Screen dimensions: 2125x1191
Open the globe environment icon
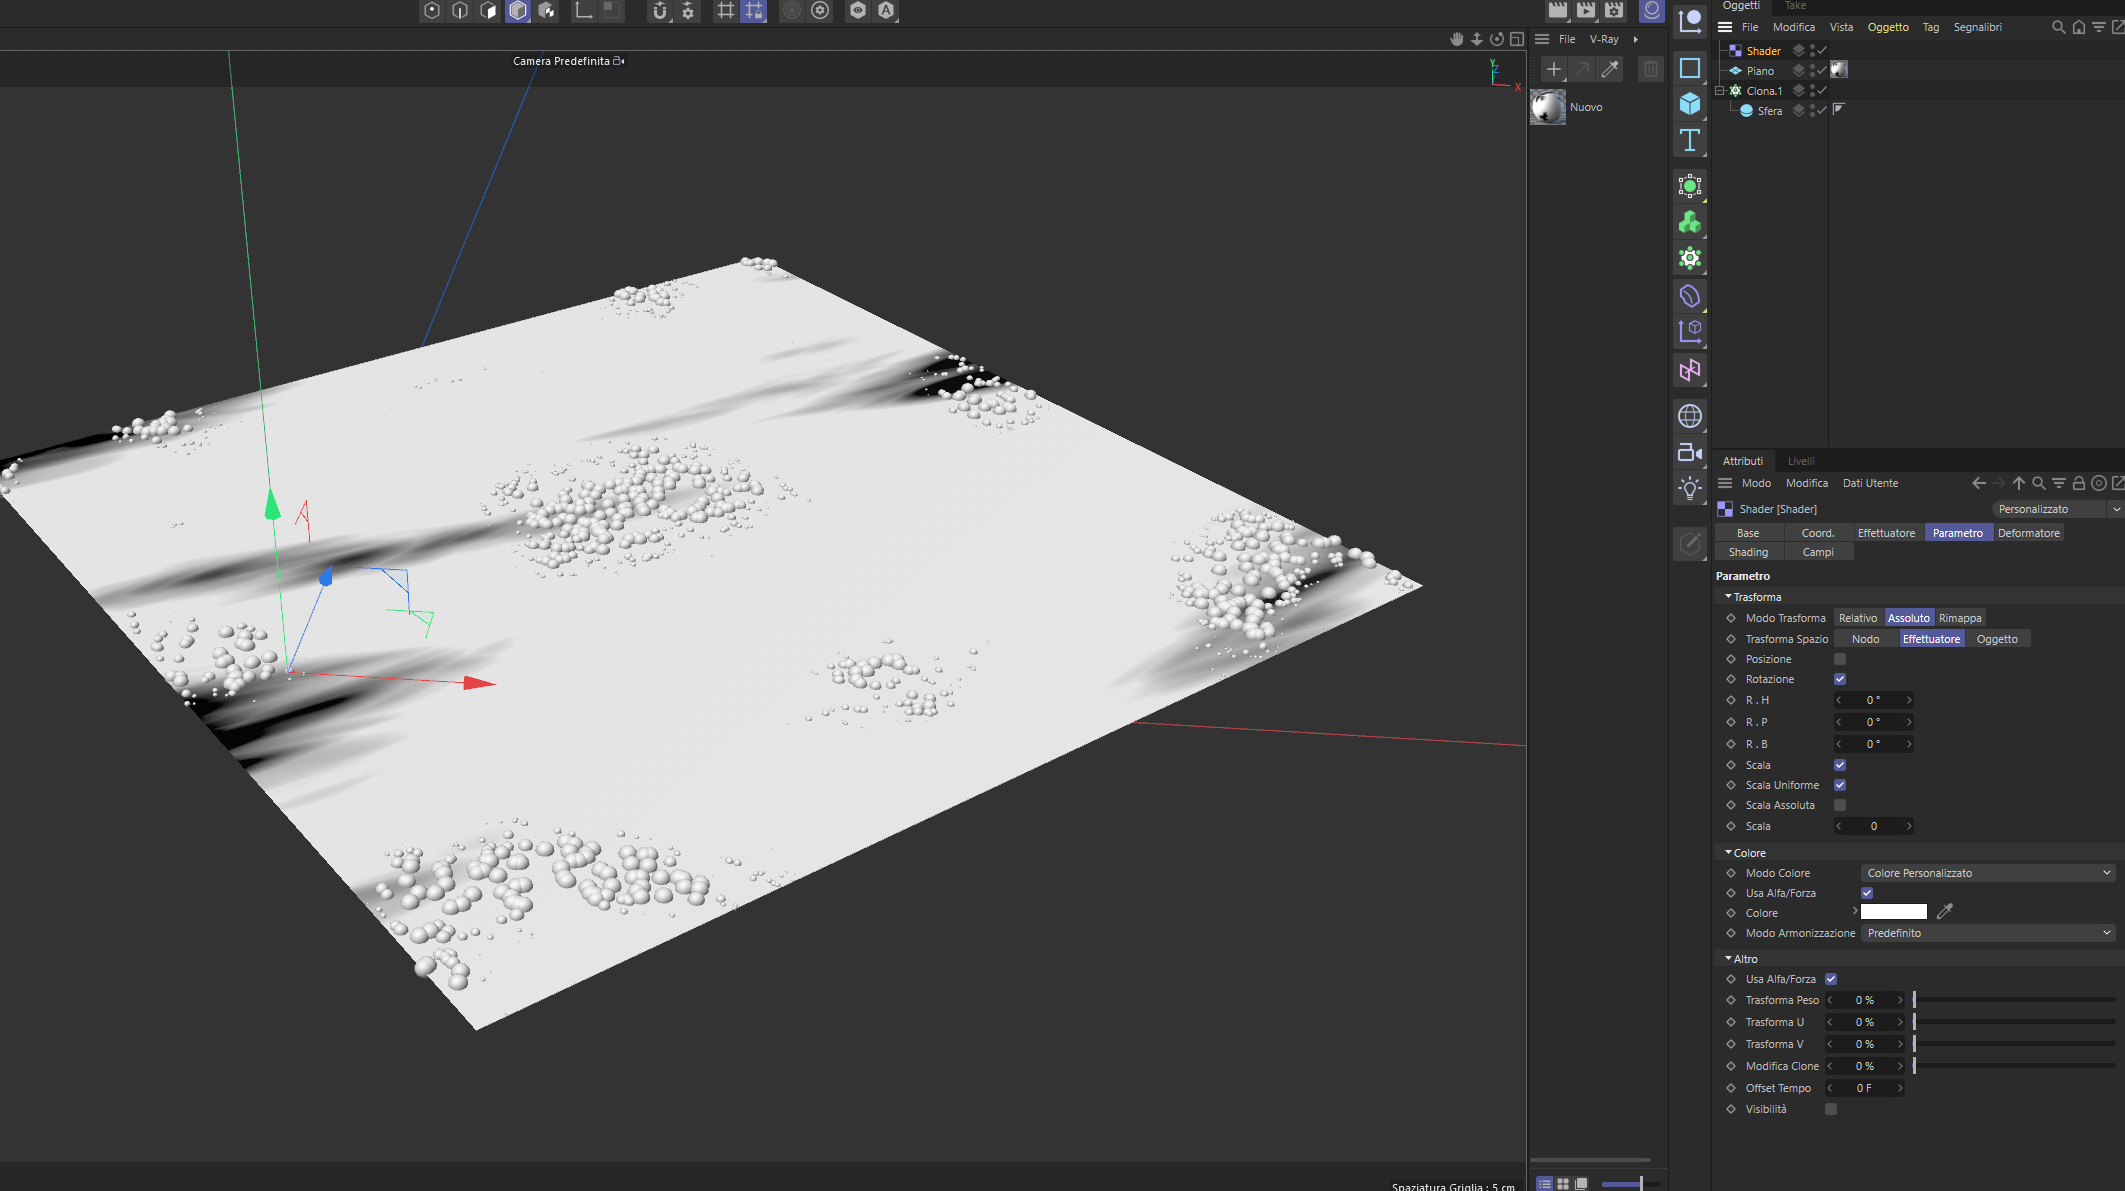(1689, 416)
